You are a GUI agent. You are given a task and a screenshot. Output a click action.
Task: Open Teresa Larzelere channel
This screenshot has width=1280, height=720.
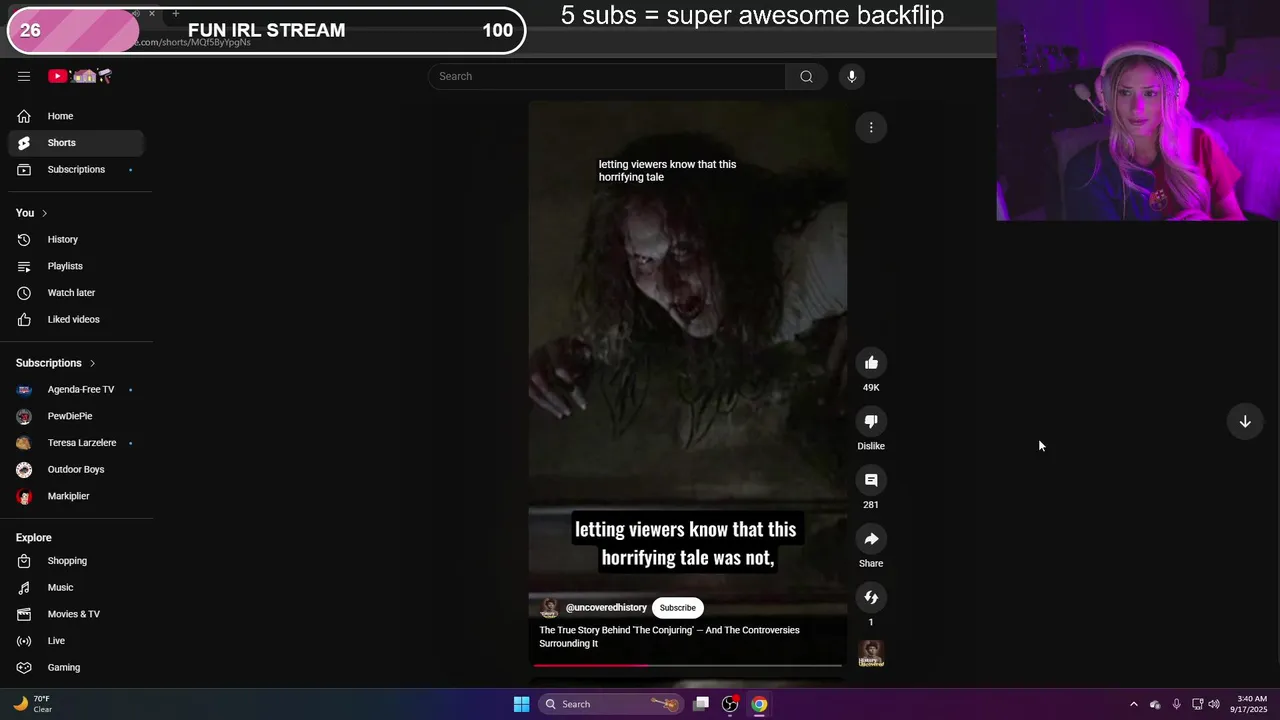(x=76, y=443)
